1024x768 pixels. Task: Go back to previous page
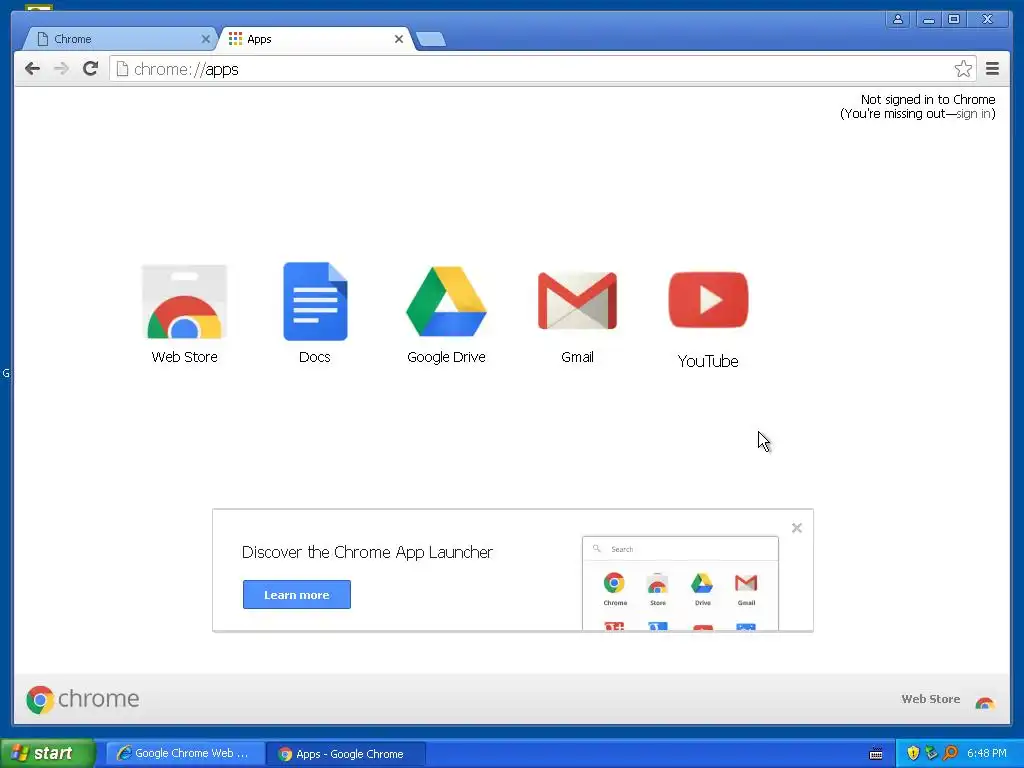tap(33, 69)
